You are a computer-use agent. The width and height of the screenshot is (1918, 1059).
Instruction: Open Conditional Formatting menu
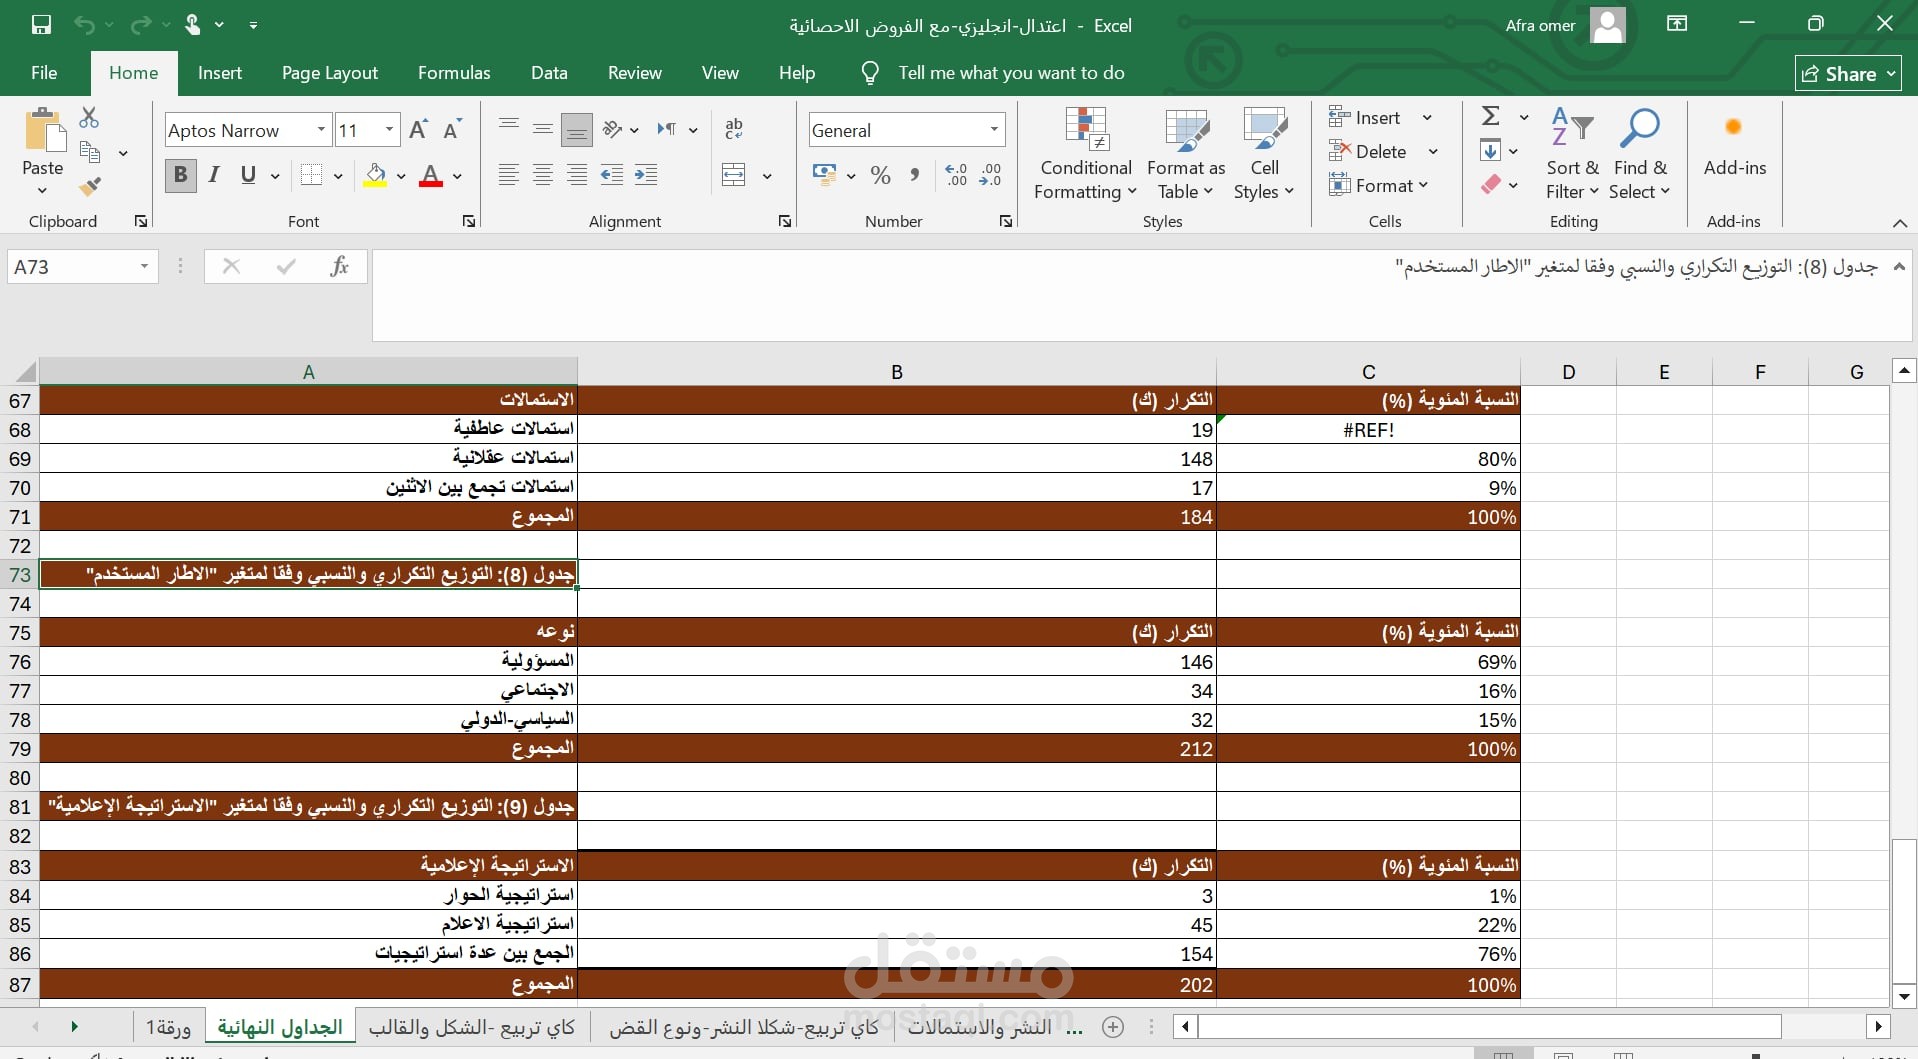[x=1086, y=154]
